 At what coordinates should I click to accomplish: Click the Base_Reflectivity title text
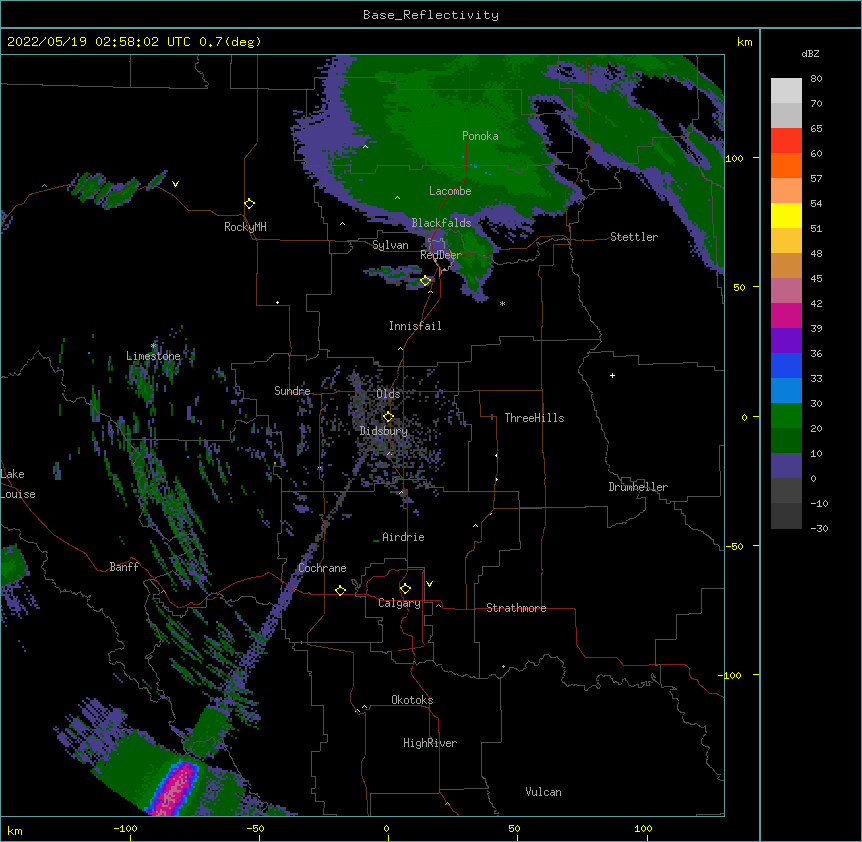click(431, 15)
